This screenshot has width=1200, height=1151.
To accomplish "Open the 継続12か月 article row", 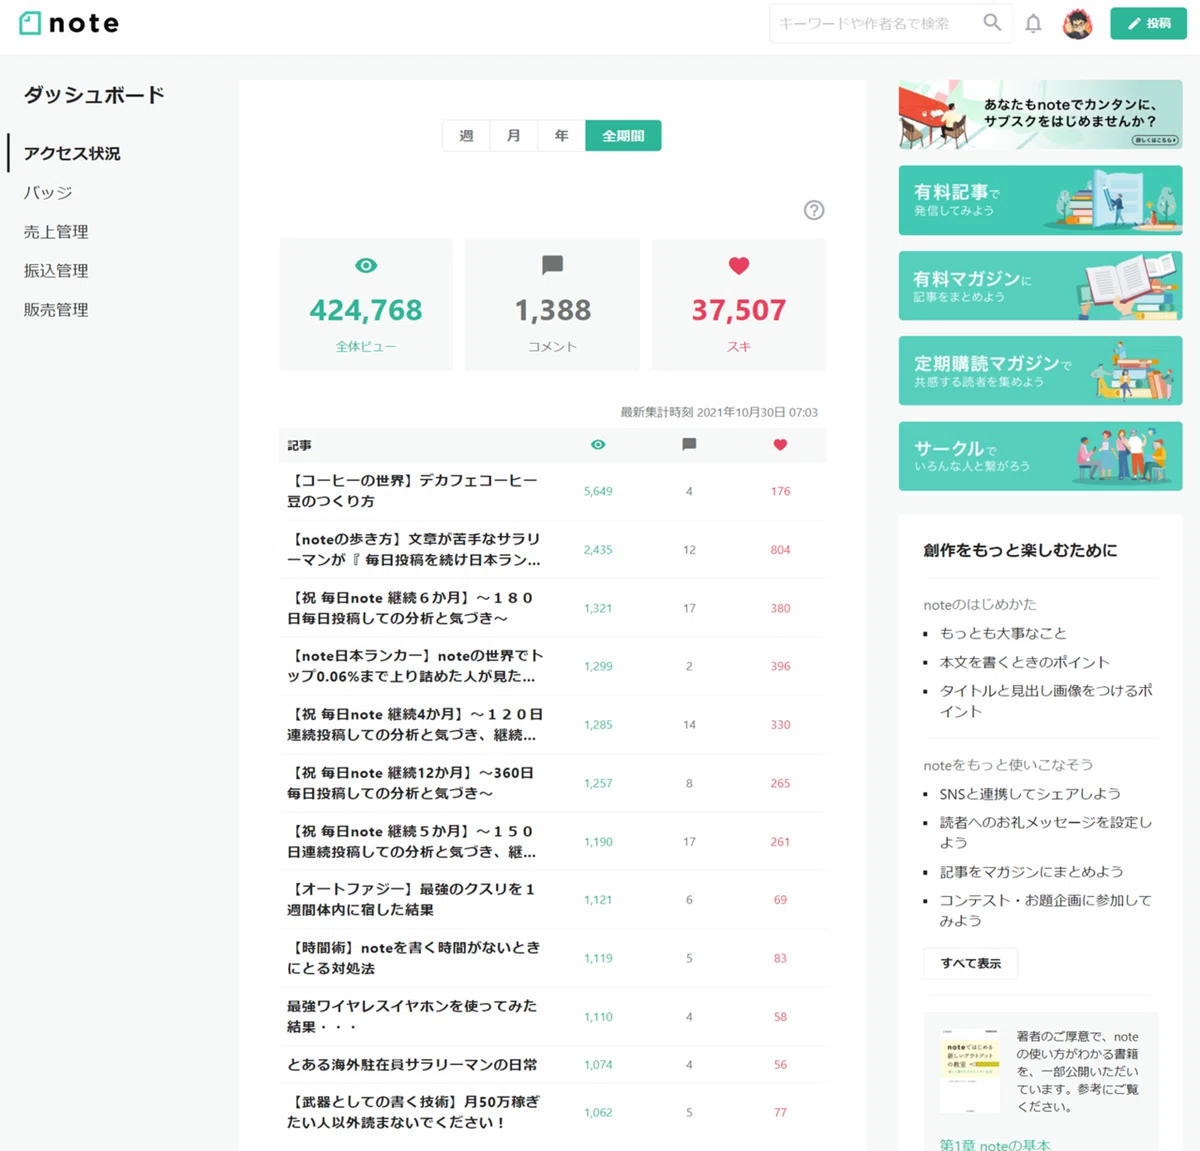I will (553, 783).
